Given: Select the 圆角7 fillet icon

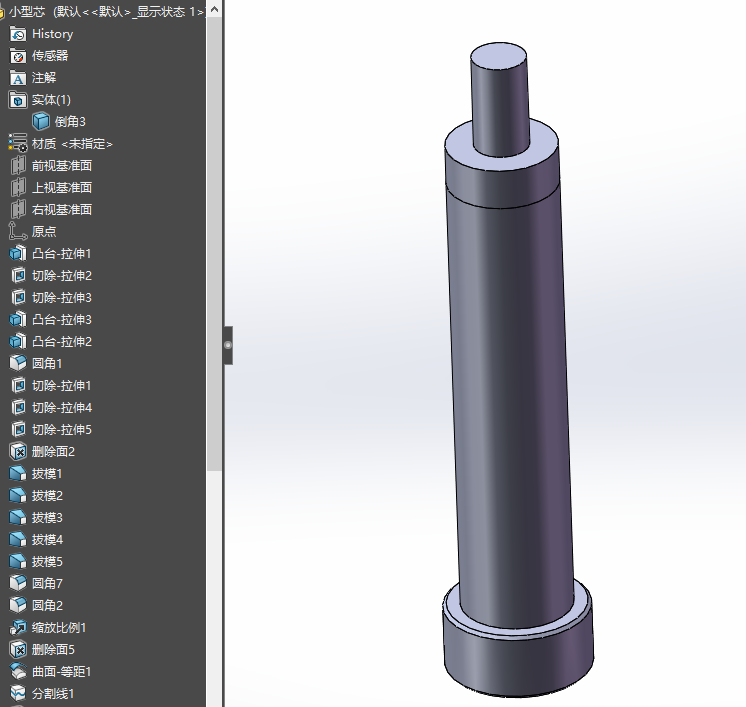Looking at the screenshot, I should (18, 583).
